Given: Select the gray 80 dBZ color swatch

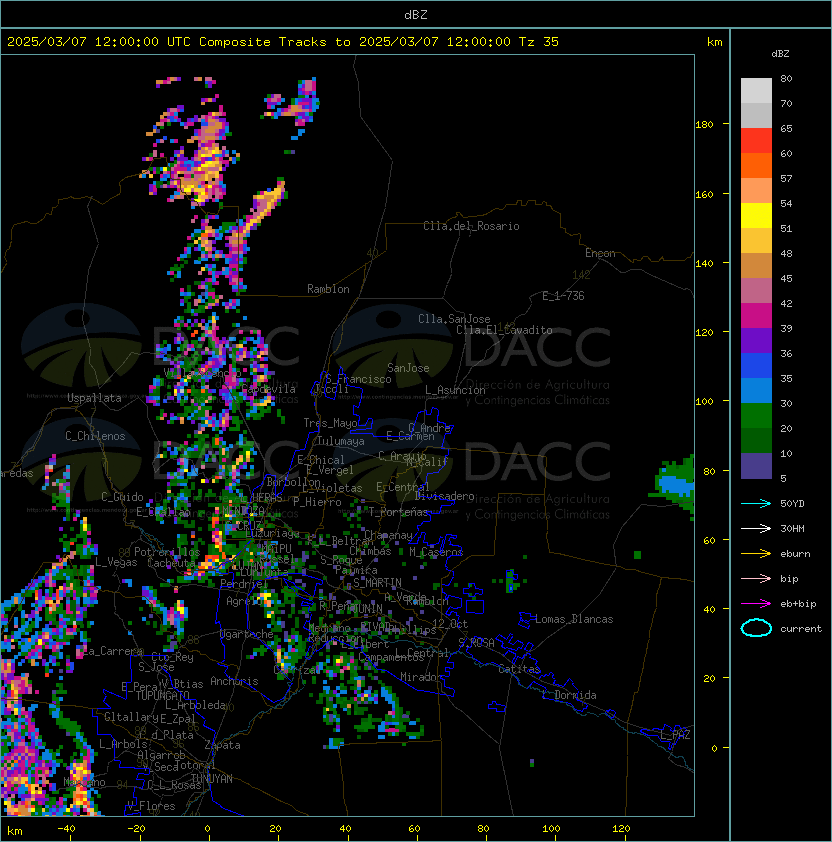Looking at the screenshot, I should [756, 90].
